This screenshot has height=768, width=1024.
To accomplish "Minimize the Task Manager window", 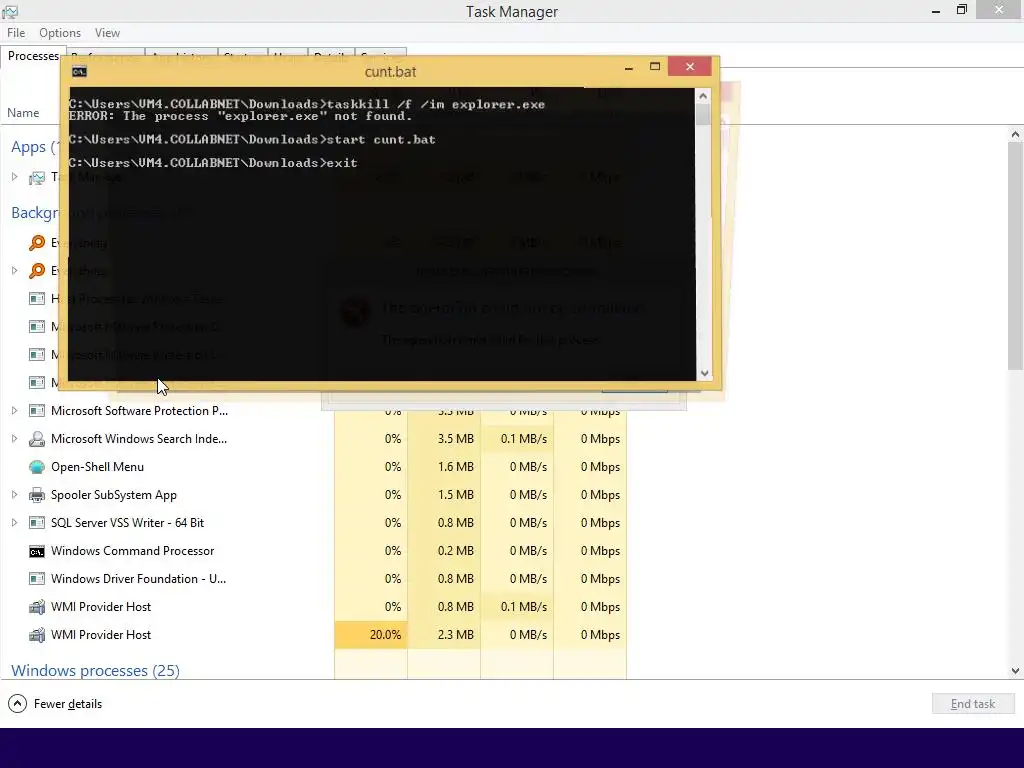I will pos(936,10).
